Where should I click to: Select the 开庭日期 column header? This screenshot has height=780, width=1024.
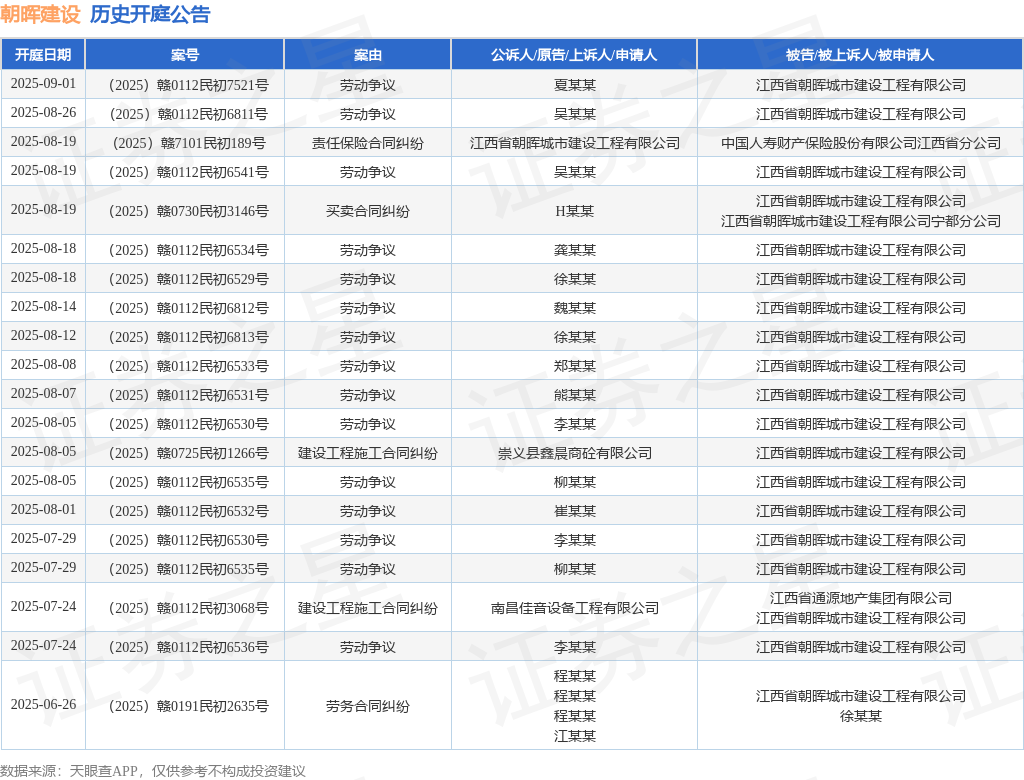[43, 55]
